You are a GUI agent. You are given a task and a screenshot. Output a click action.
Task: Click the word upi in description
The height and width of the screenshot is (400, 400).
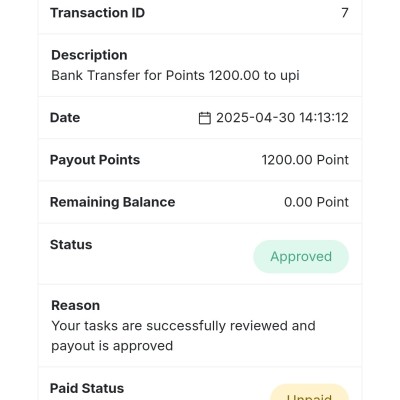pos(290,76)
